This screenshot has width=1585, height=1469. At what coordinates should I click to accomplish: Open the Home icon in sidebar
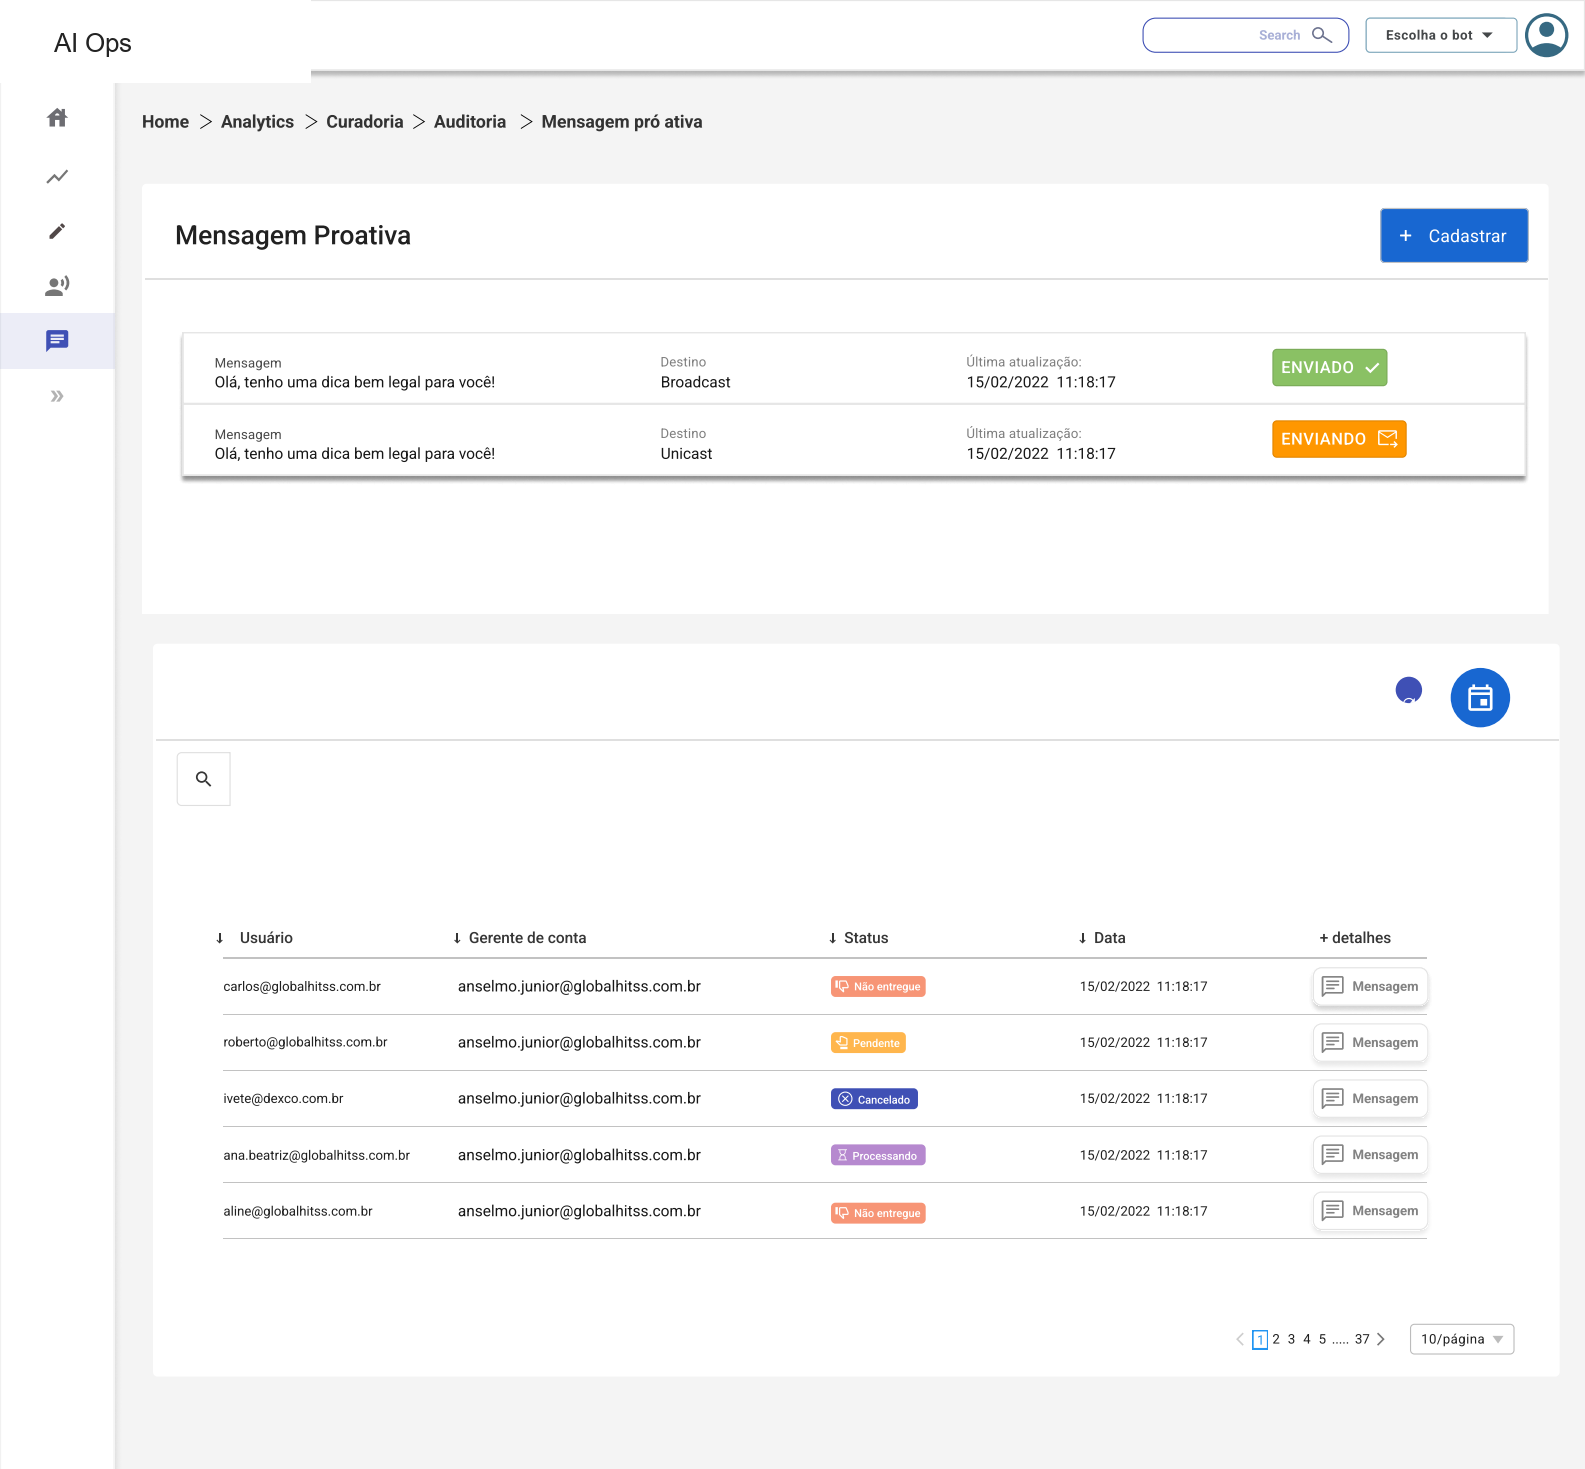coord(57,118)
